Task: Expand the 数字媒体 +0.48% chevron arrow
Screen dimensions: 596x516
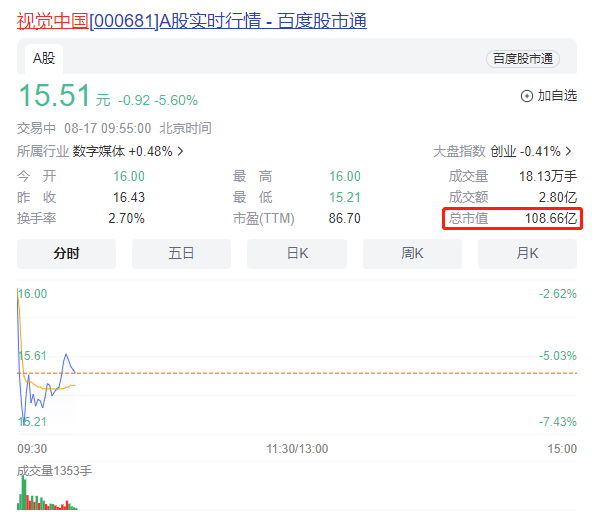Action: point(181,151)
